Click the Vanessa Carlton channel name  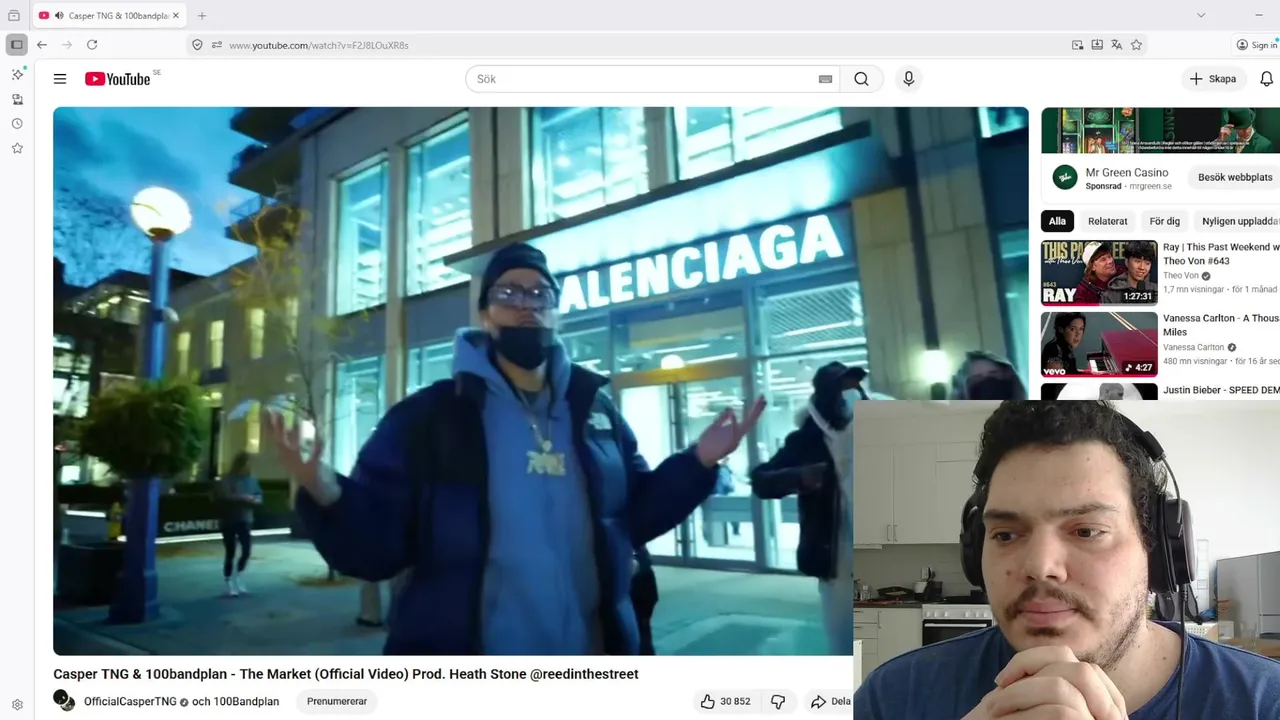1193,347
